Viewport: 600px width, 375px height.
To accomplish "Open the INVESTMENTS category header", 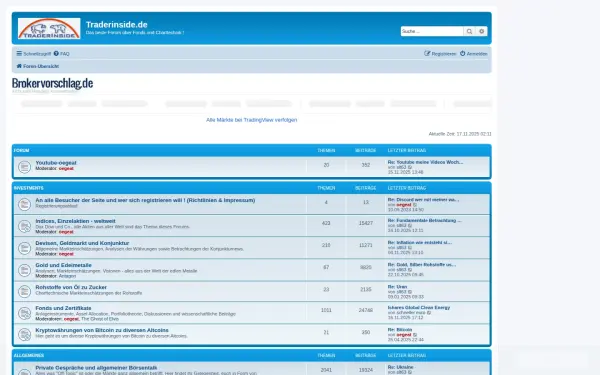I will [x=29, y=188].
